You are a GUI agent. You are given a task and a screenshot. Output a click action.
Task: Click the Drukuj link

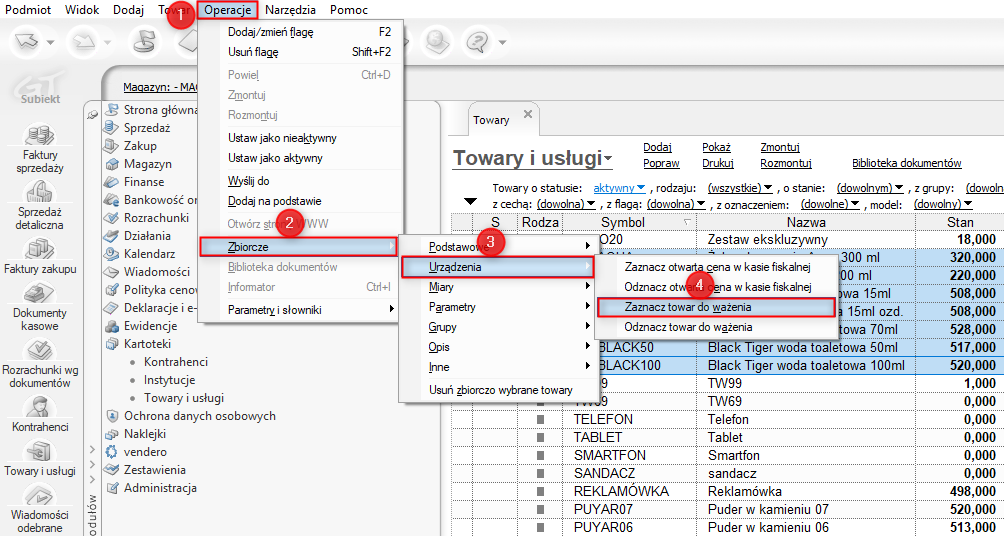pos(717,163)
